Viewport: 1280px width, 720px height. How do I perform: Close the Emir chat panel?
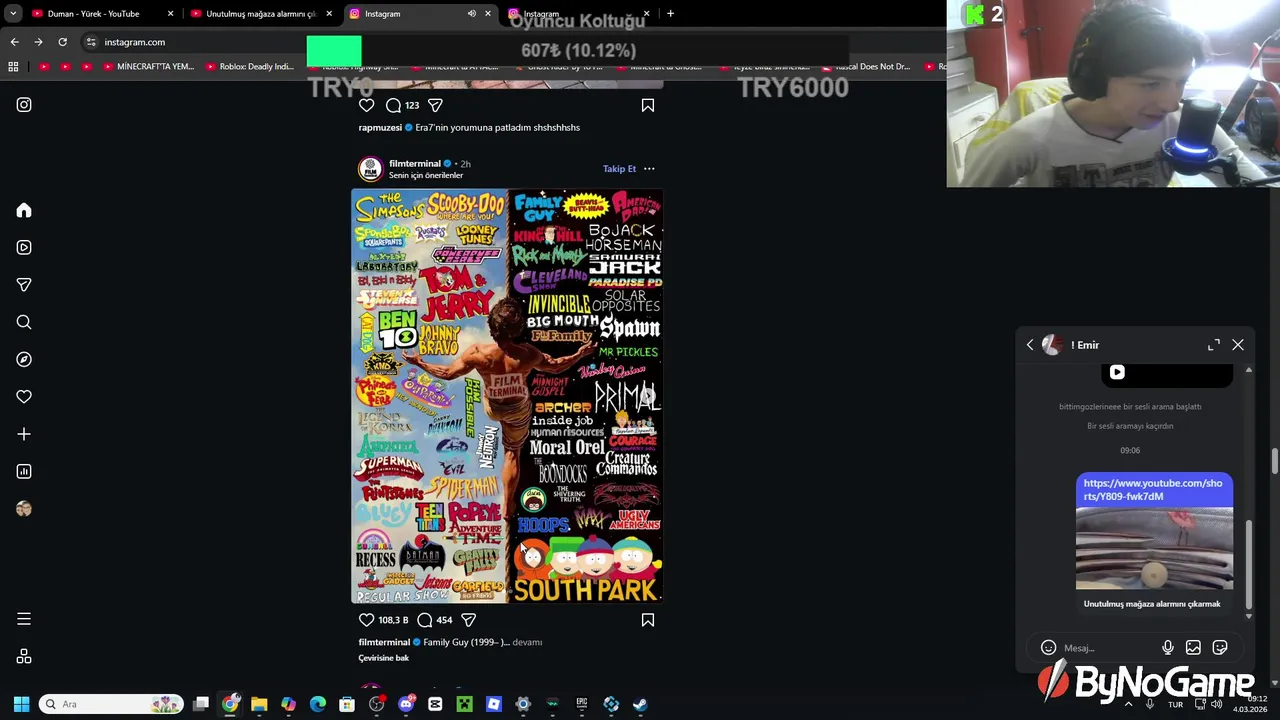click(1238, 345)
